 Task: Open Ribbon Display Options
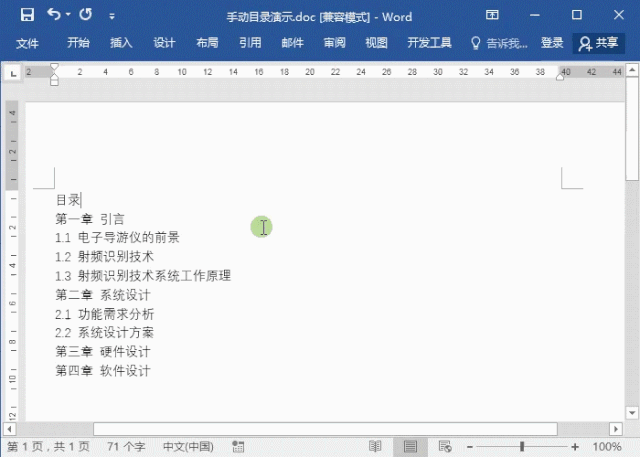(492, 15)
